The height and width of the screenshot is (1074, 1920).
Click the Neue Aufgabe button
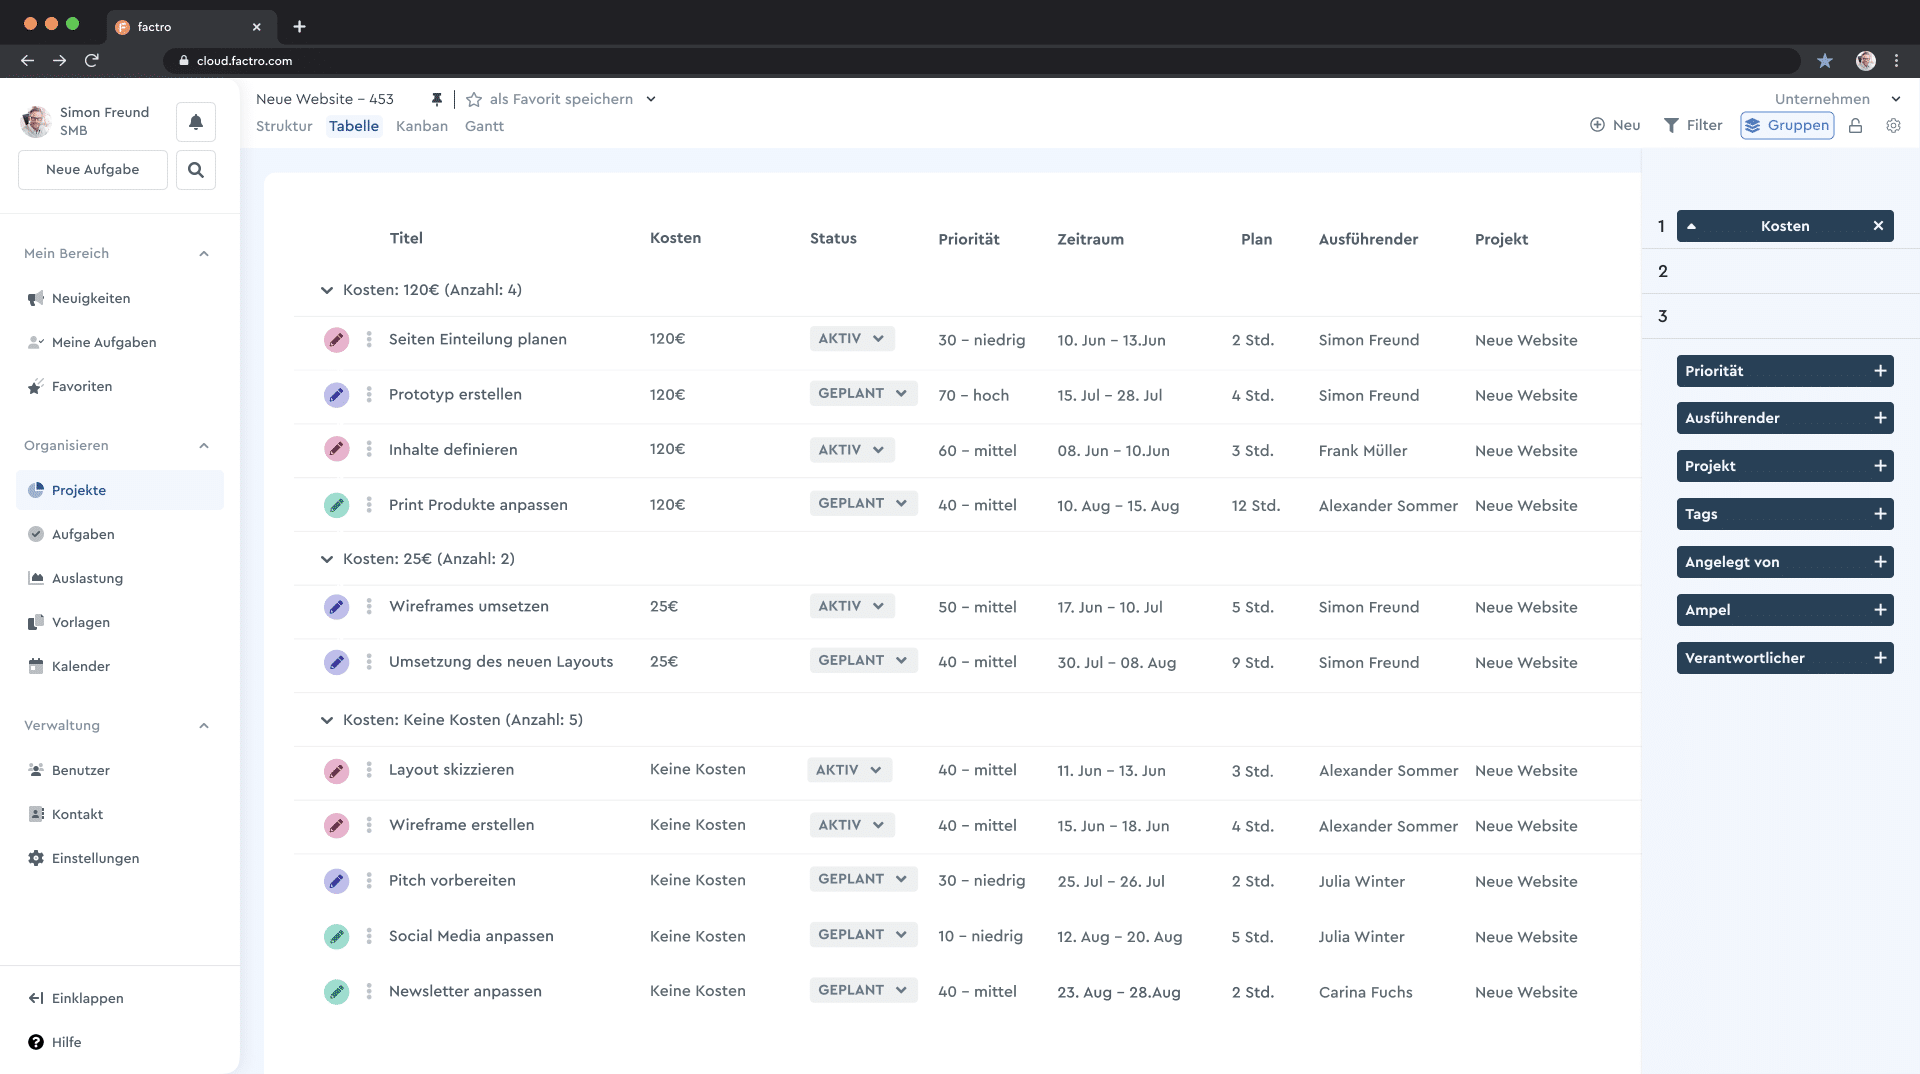coord(93,170)
